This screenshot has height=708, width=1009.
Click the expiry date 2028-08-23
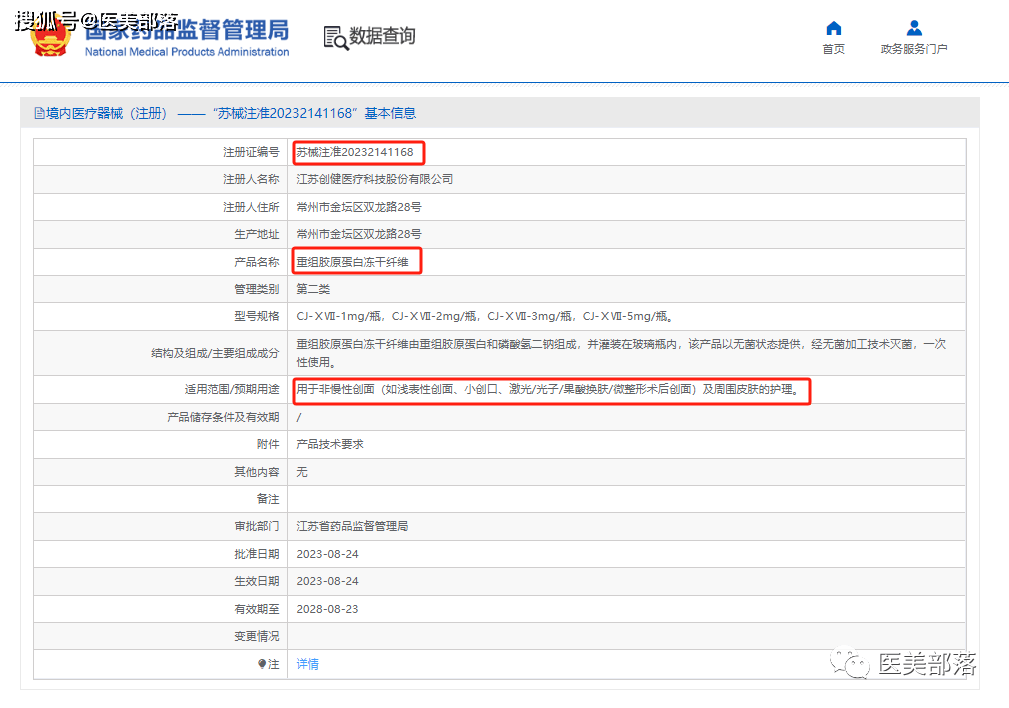(x=327, y=609)
